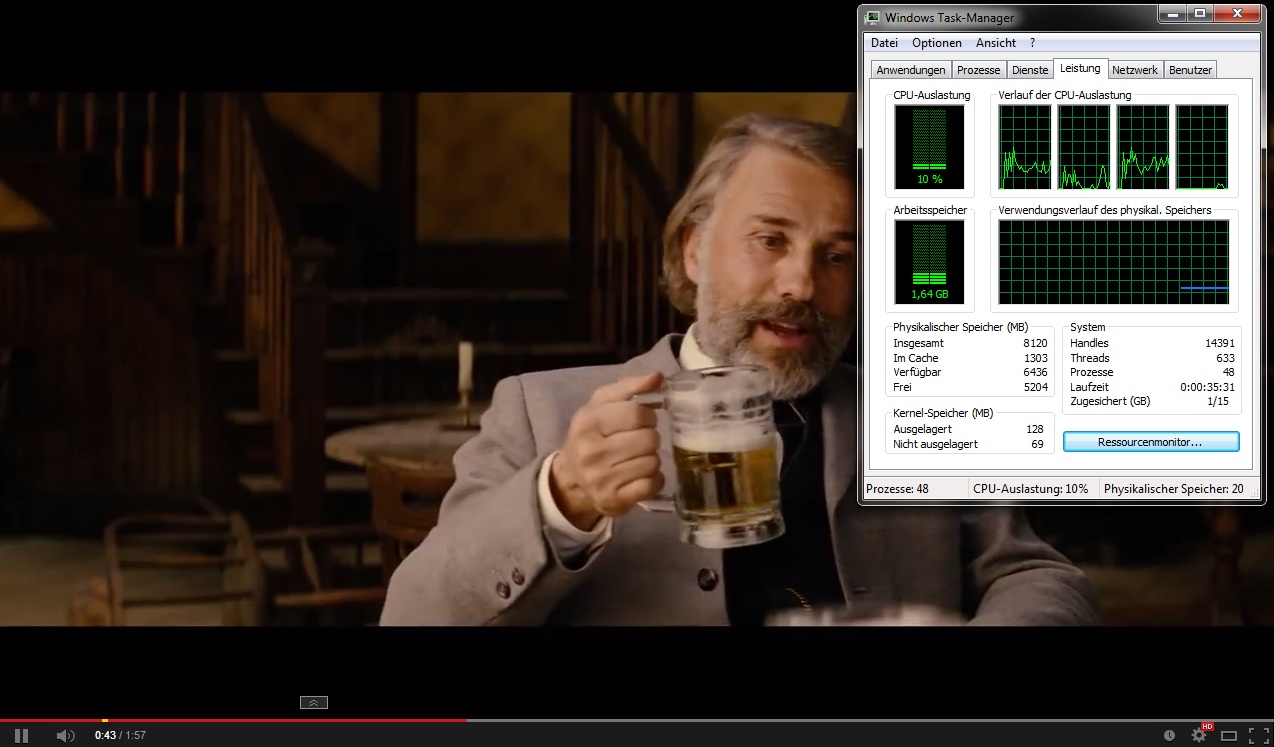1274x747 pixels.
Task: Jump to the yellow marker on timeline
Action: pyautogui.click(x=105, y=720)
